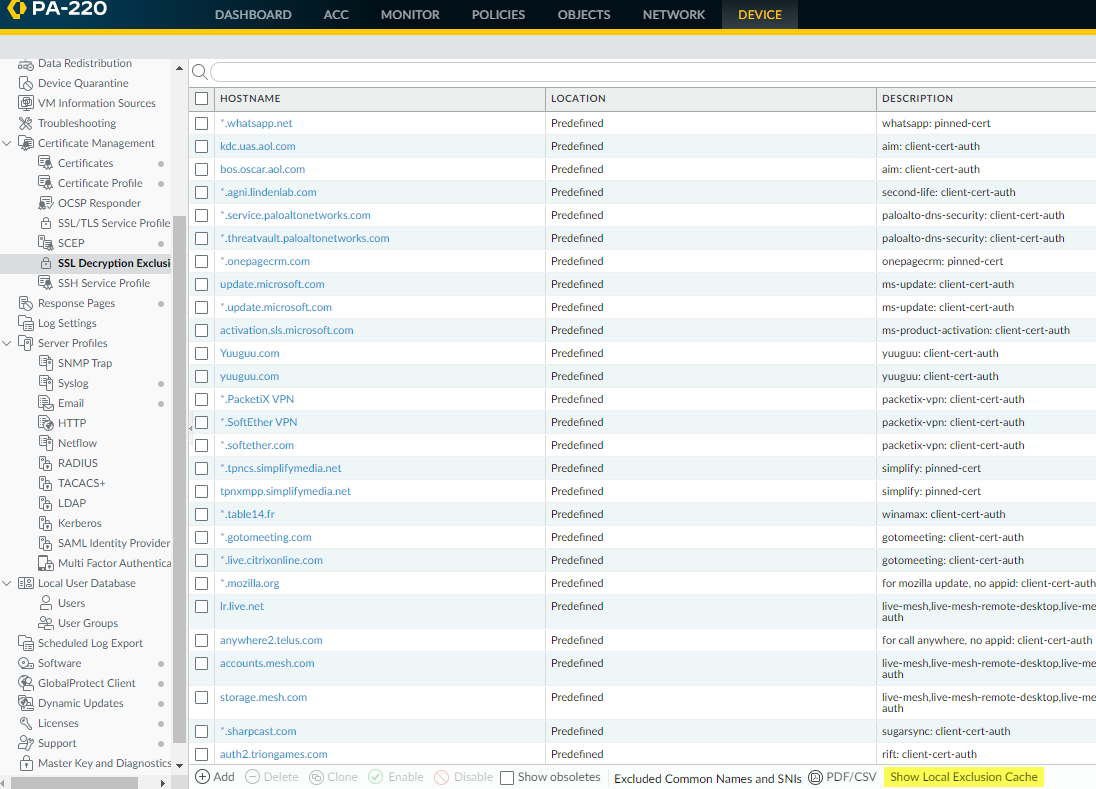Click the SNMP Trap icon in sidebar
Viewport: 1096px width, 789px height.
[x=46, y=363]
